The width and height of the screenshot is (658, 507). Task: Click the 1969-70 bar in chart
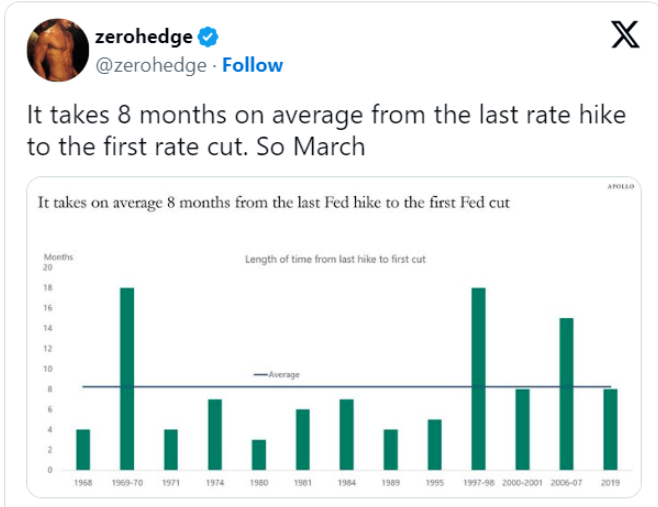click(x=127, y=378)
